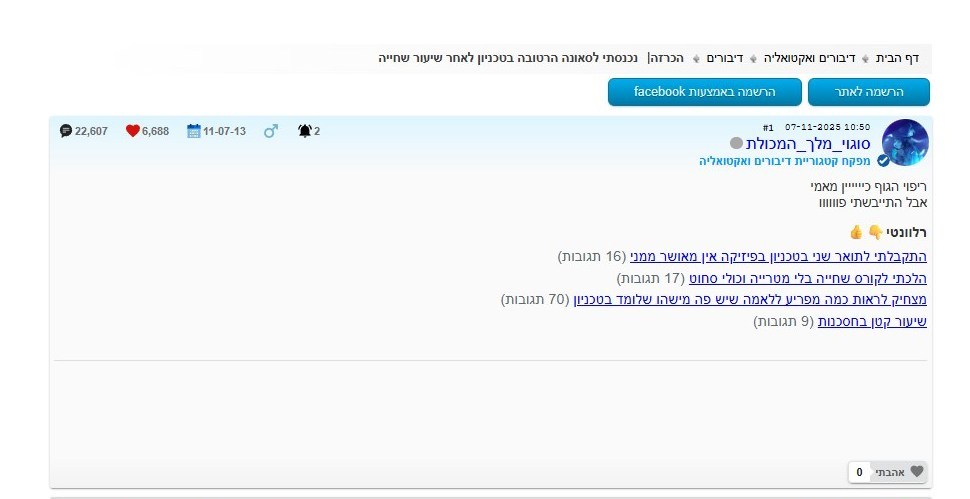Click the speech bubble icon 22,607
Screen dimensions: 970x499
66,131
